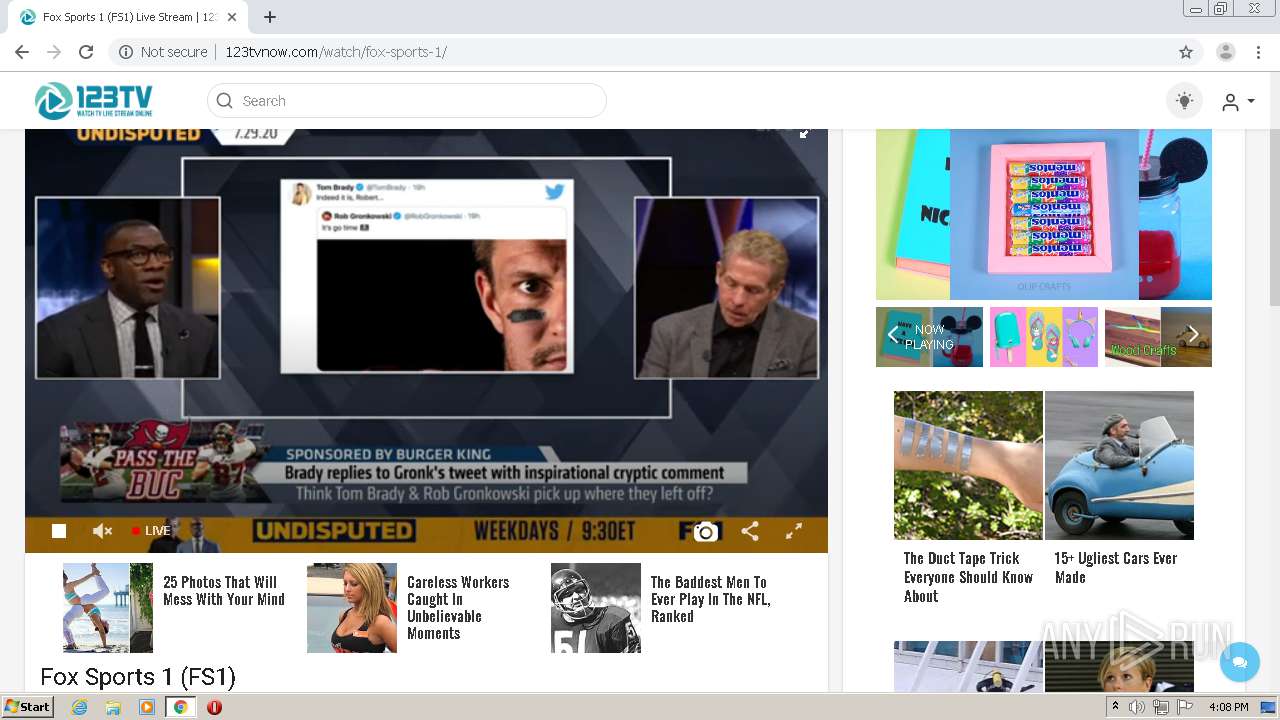The width and height of the screenshot is (1280, 720).
Task: Go back in browser history
Action: pos(22,52)
